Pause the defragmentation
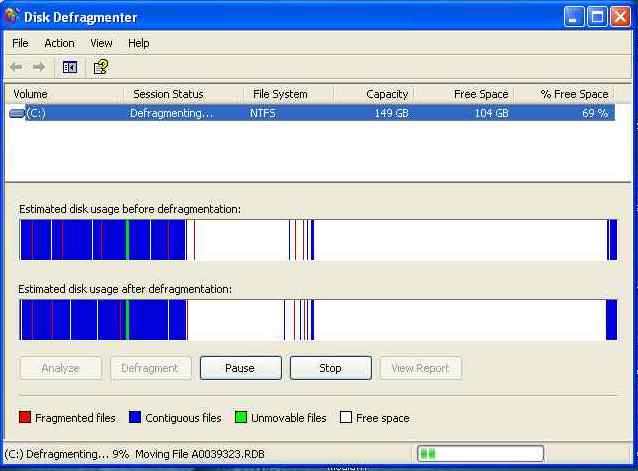Screen dimensions: 638x471 tap(240, 368)
